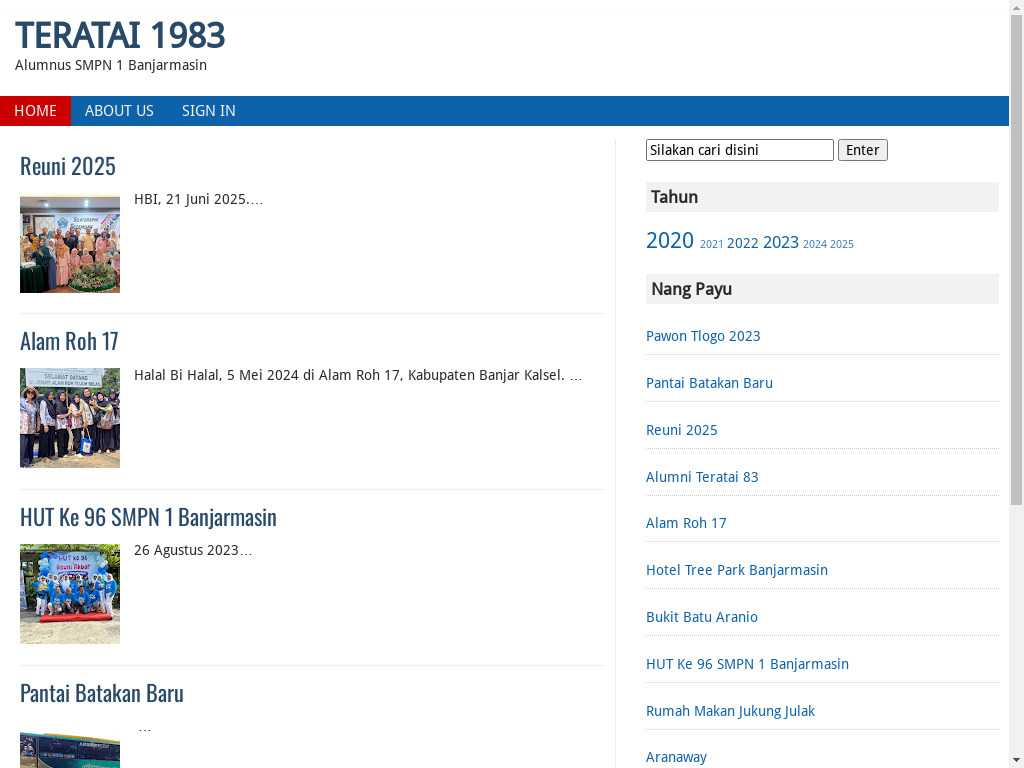Click the '26 Agustus 2023' excerpt text
This screenshot has width=1024, height=768.
193,551
